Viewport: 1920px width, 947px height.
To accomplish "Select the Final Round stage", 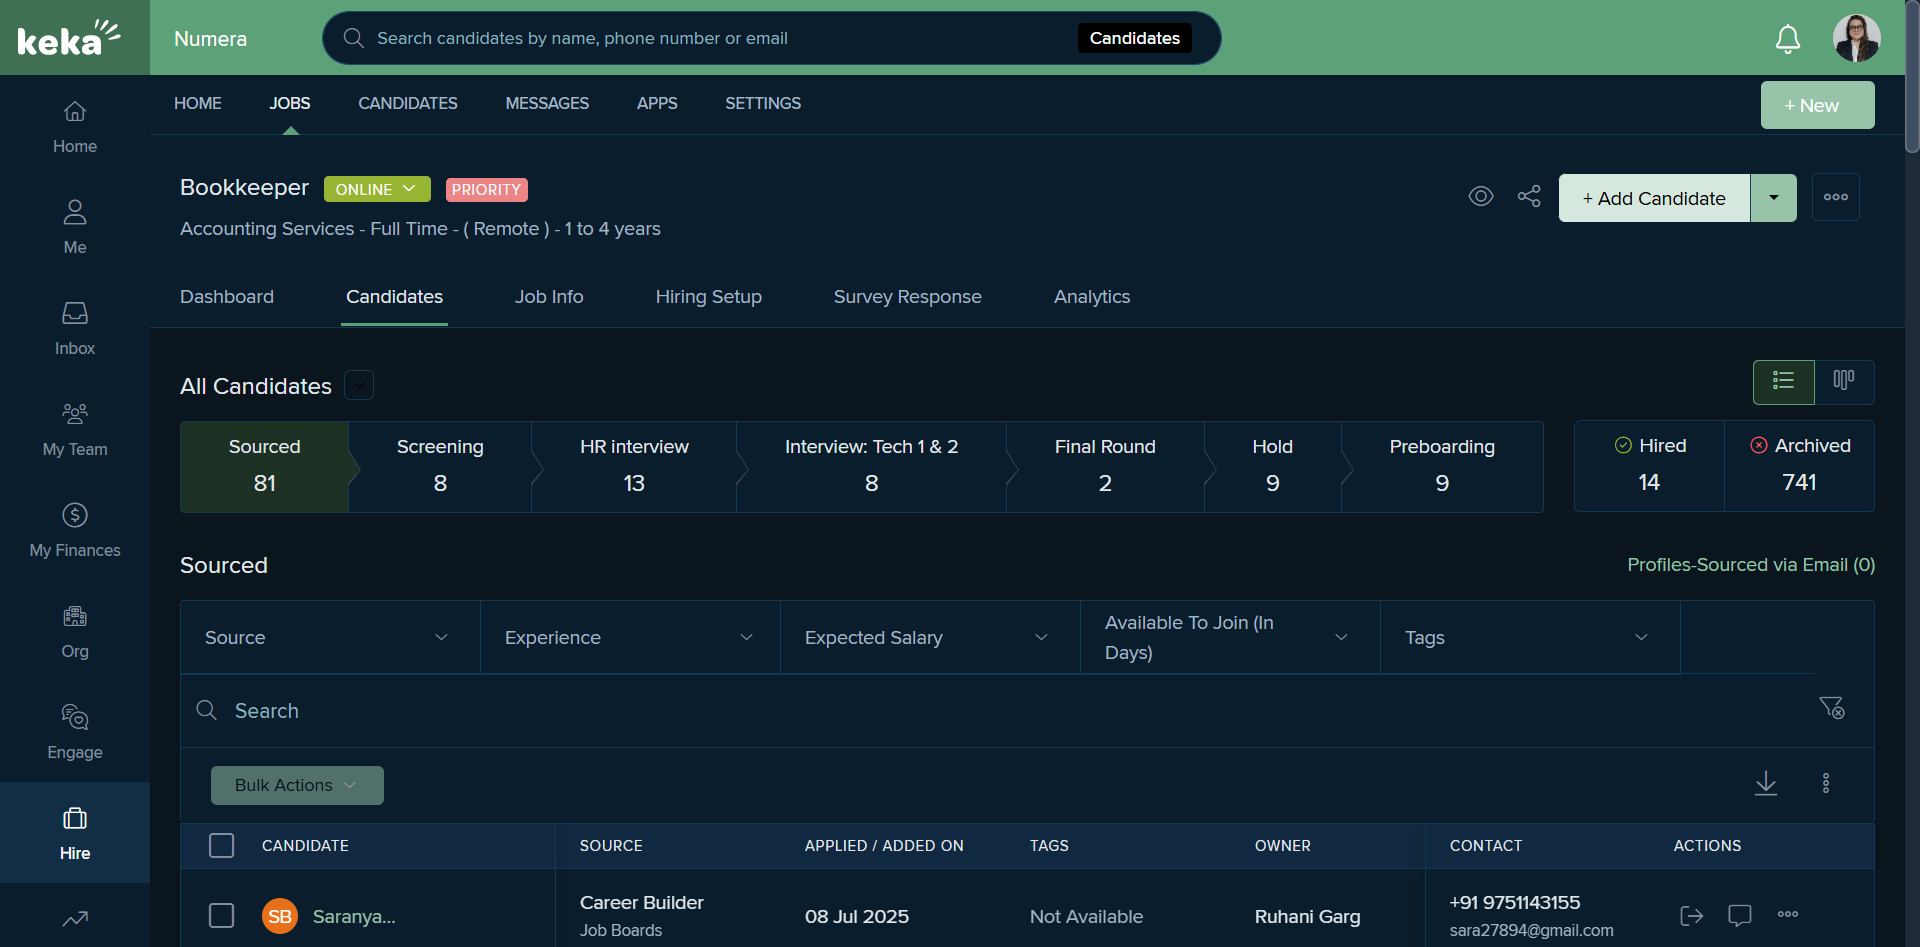I will [x=1105, y=466].
